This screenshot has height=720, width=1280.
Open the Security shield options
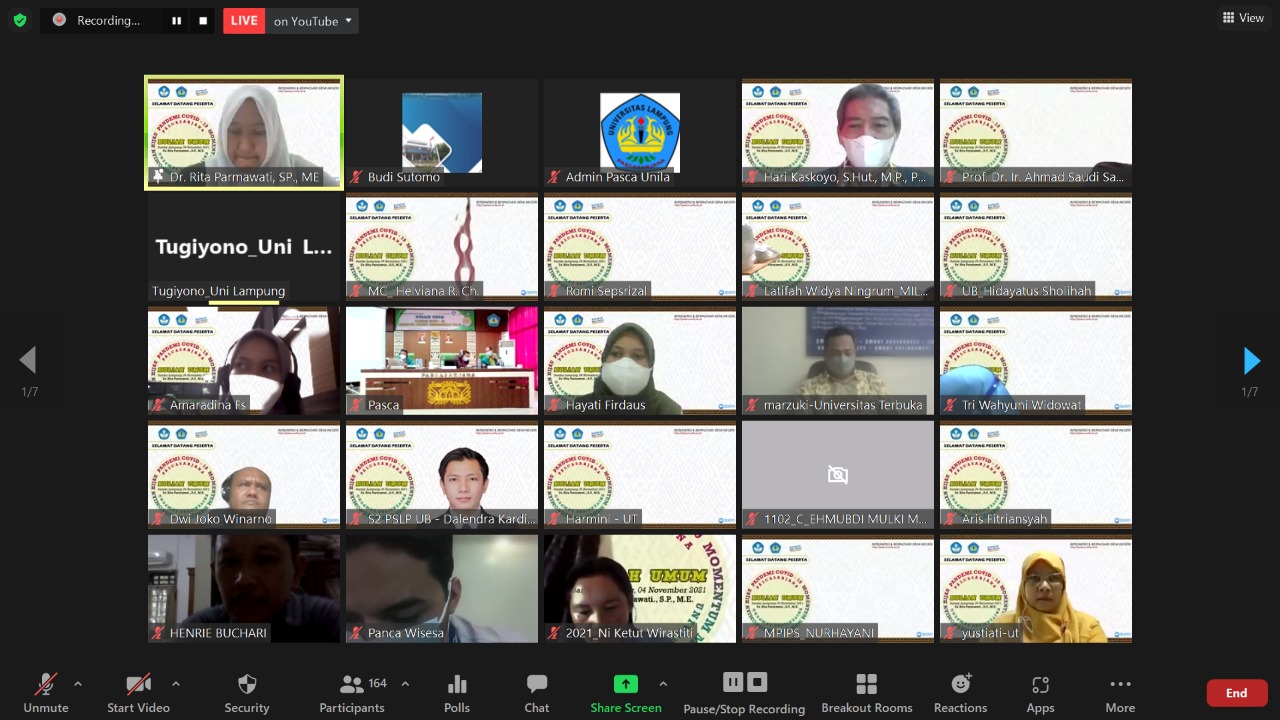[246, 692]
